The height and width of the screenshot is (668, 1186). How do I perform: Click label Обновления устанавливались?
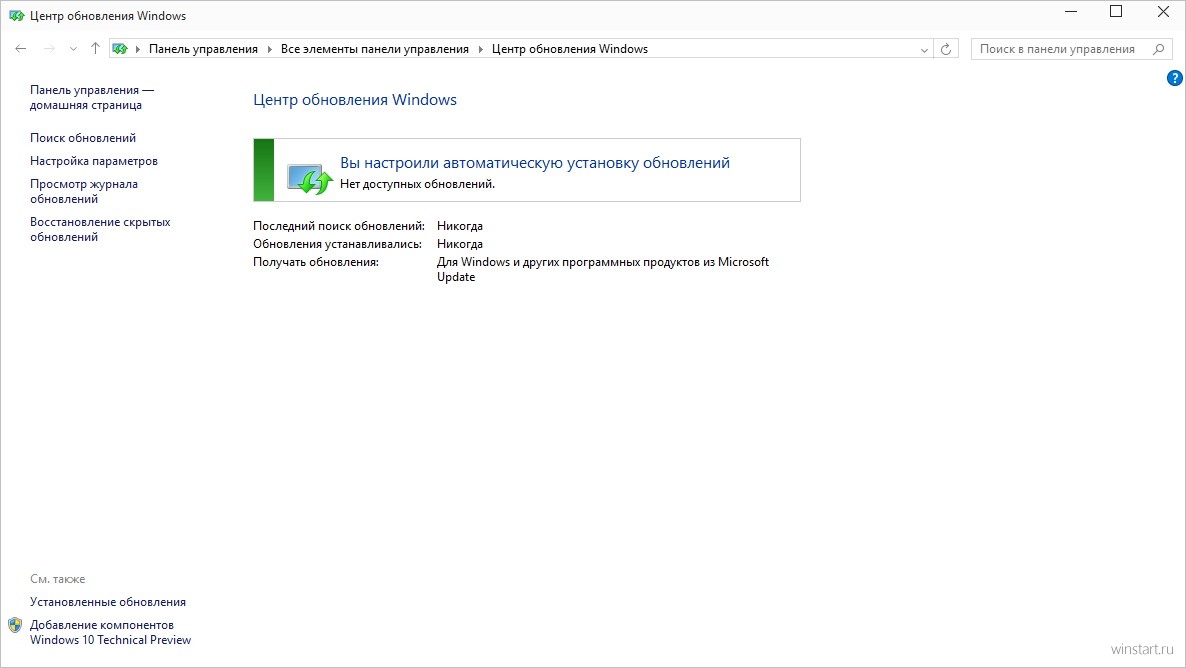point(337,244)
